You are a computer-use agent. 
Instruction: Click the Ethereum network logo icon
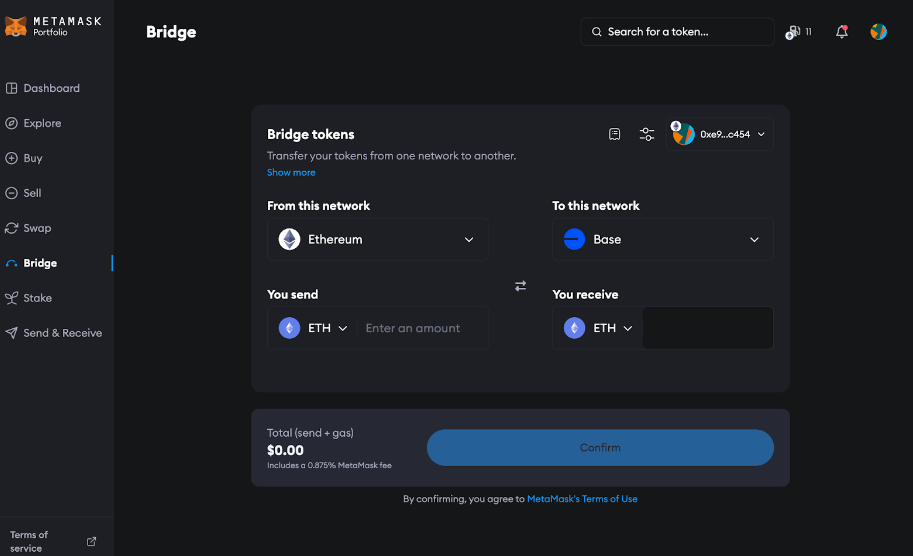tap(289, 239)
